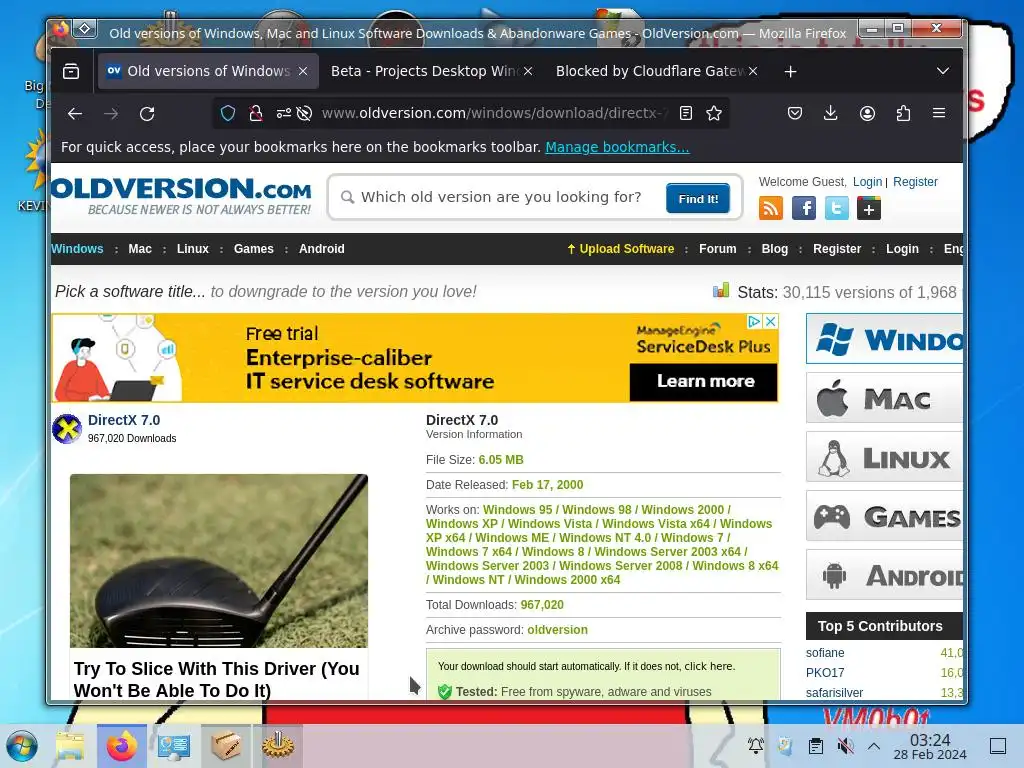Click the insecure connection padlock icon

[x=255, y=114]
